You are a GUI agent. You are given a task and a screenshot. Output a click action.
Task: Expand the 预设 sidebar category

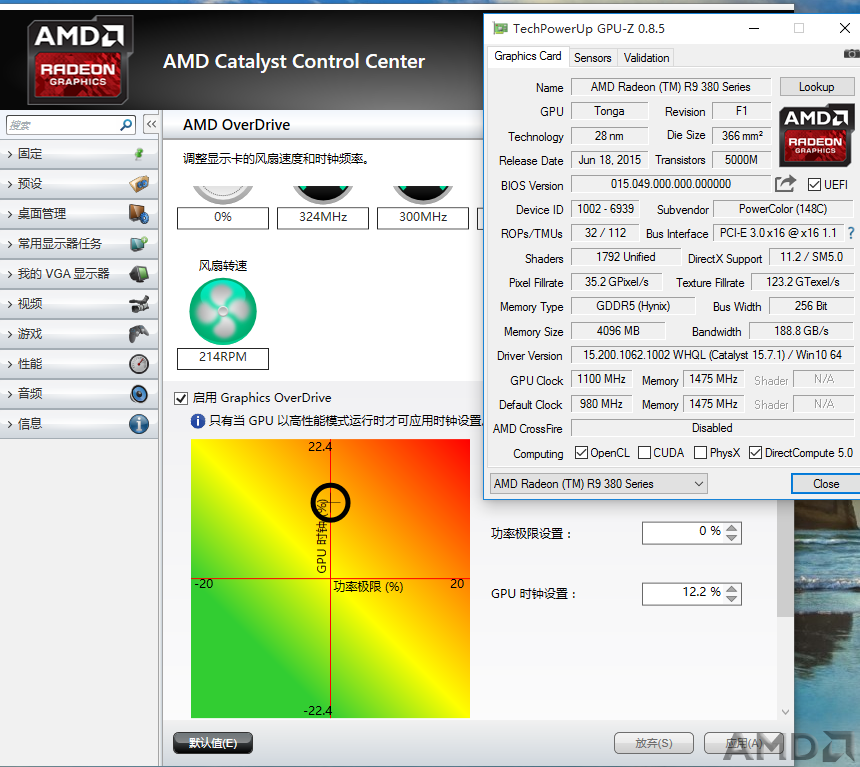79,183
